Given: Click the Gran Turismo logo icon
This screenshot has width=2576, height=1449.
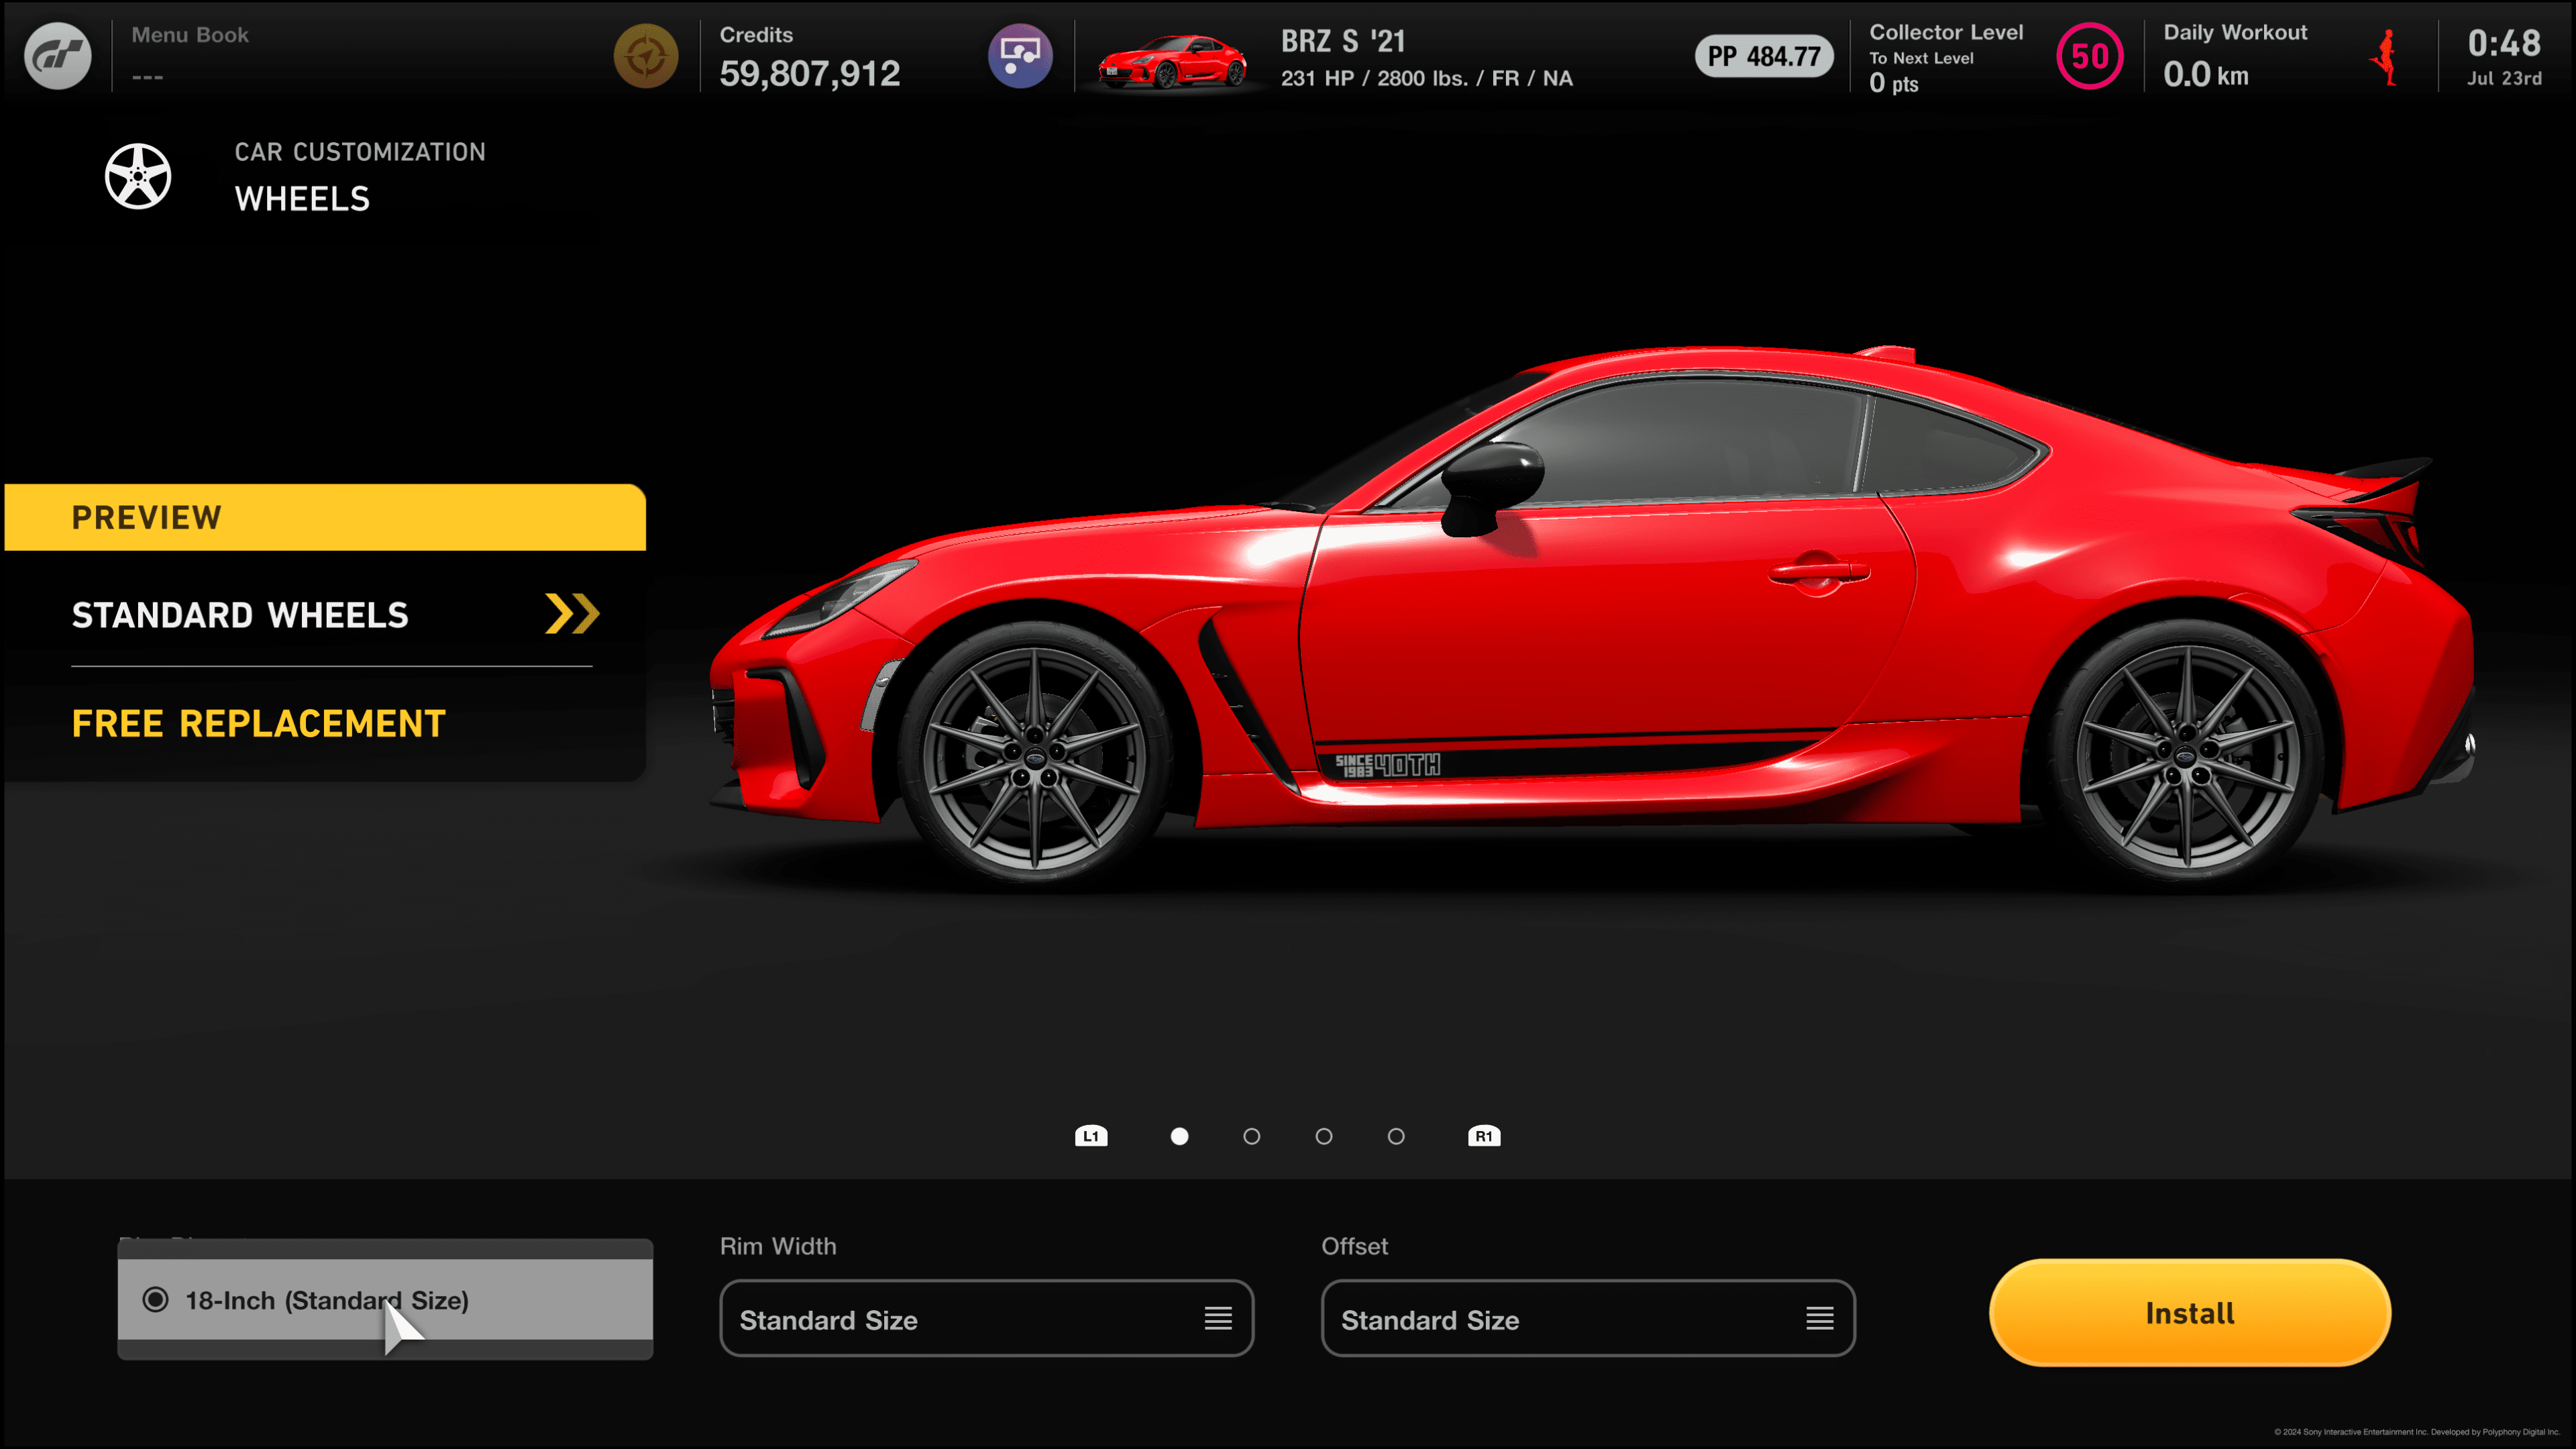Looking at the screenshot, I should tap(57, 56).
